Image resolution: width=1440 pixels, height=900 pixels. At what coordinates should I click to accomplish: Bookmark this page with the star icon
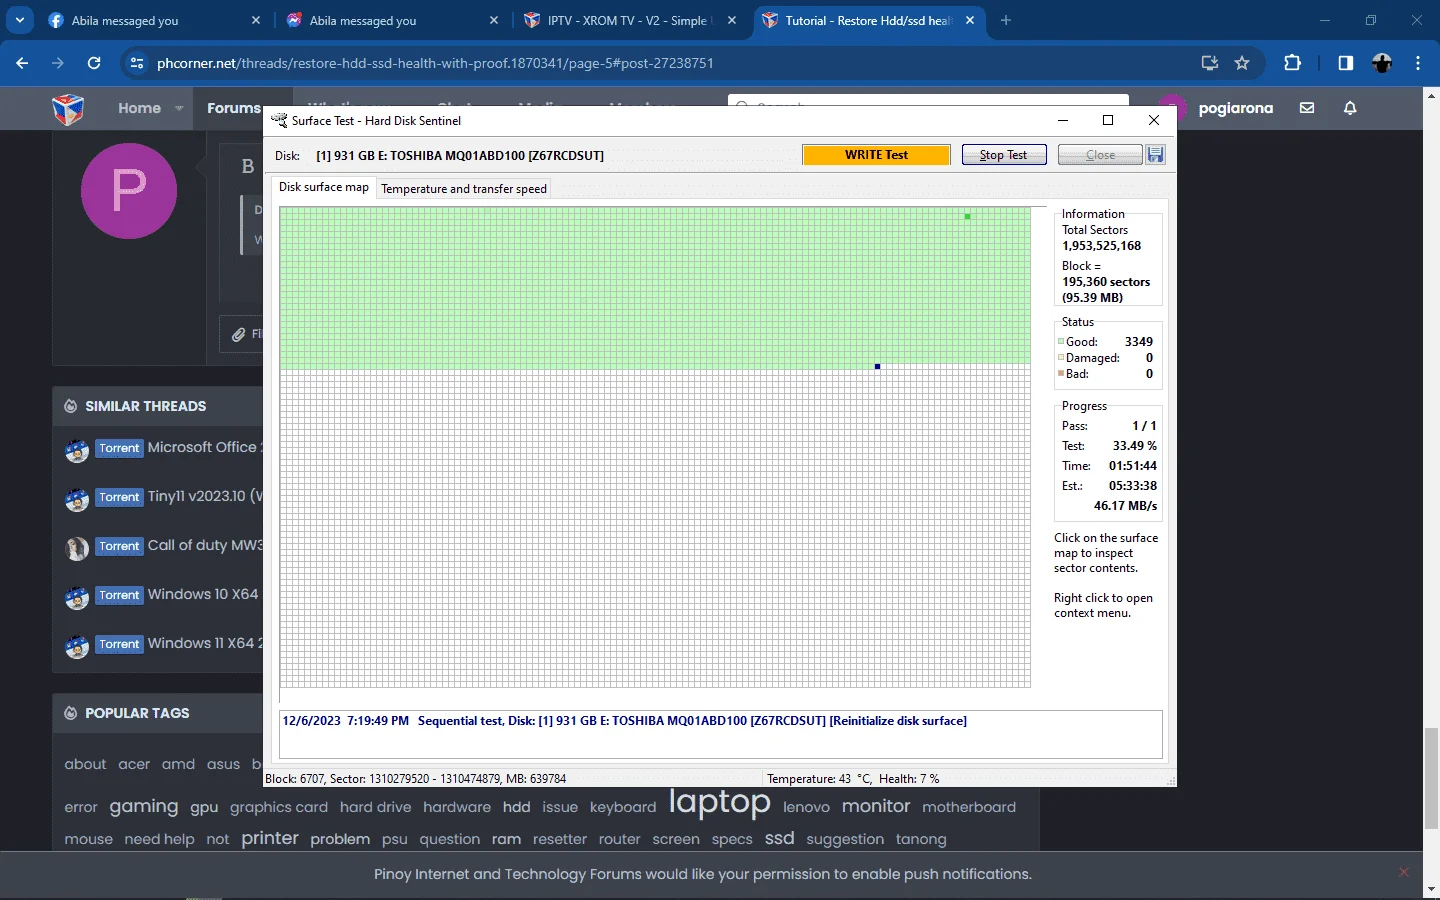click(1242, 63)
